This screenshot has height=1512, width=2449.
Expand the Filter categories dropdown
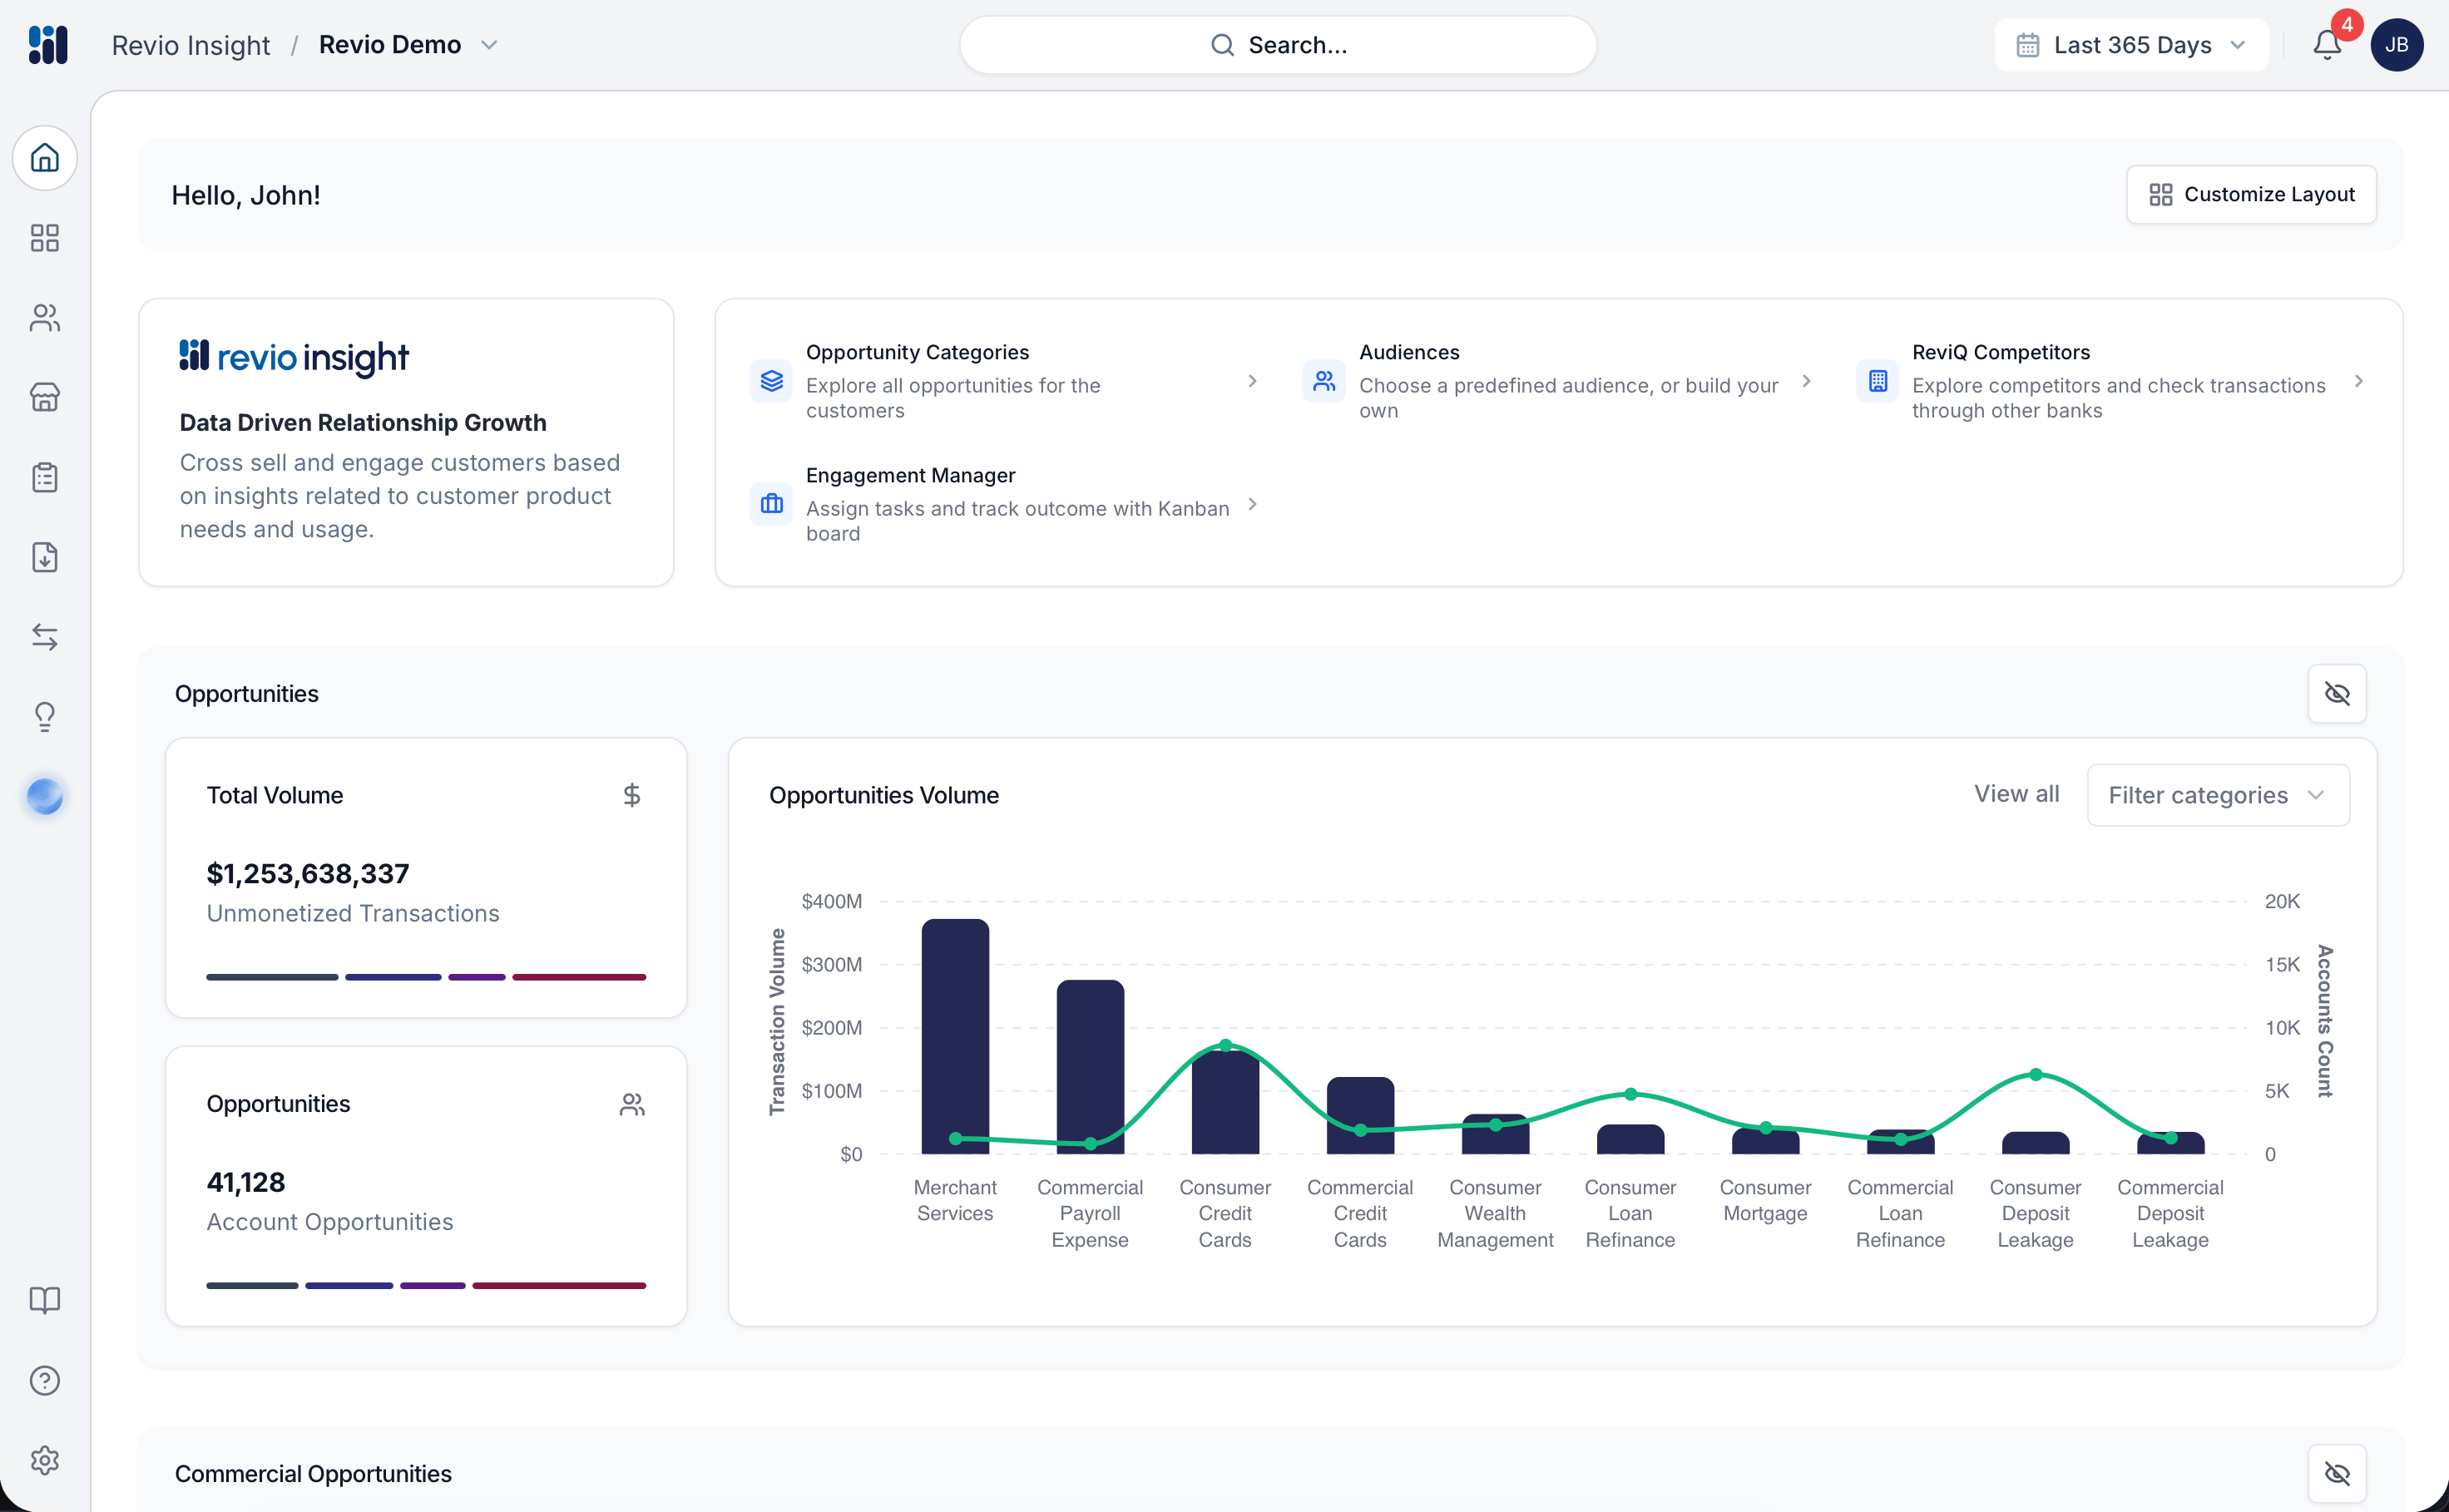tap(2218, 795)
